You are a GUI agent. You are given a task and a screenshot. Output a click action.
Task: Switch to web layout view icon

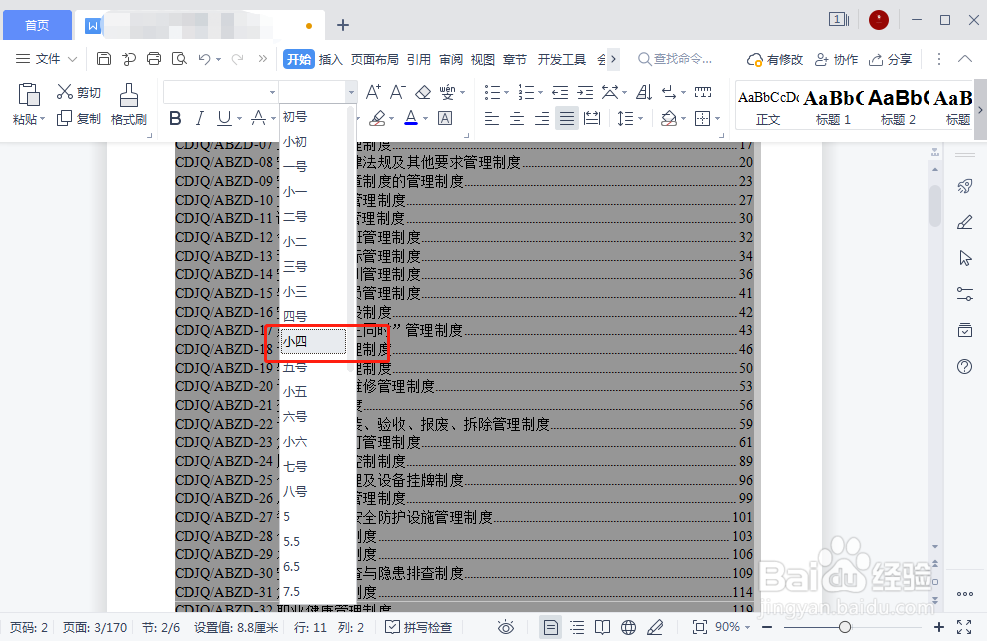628,627
